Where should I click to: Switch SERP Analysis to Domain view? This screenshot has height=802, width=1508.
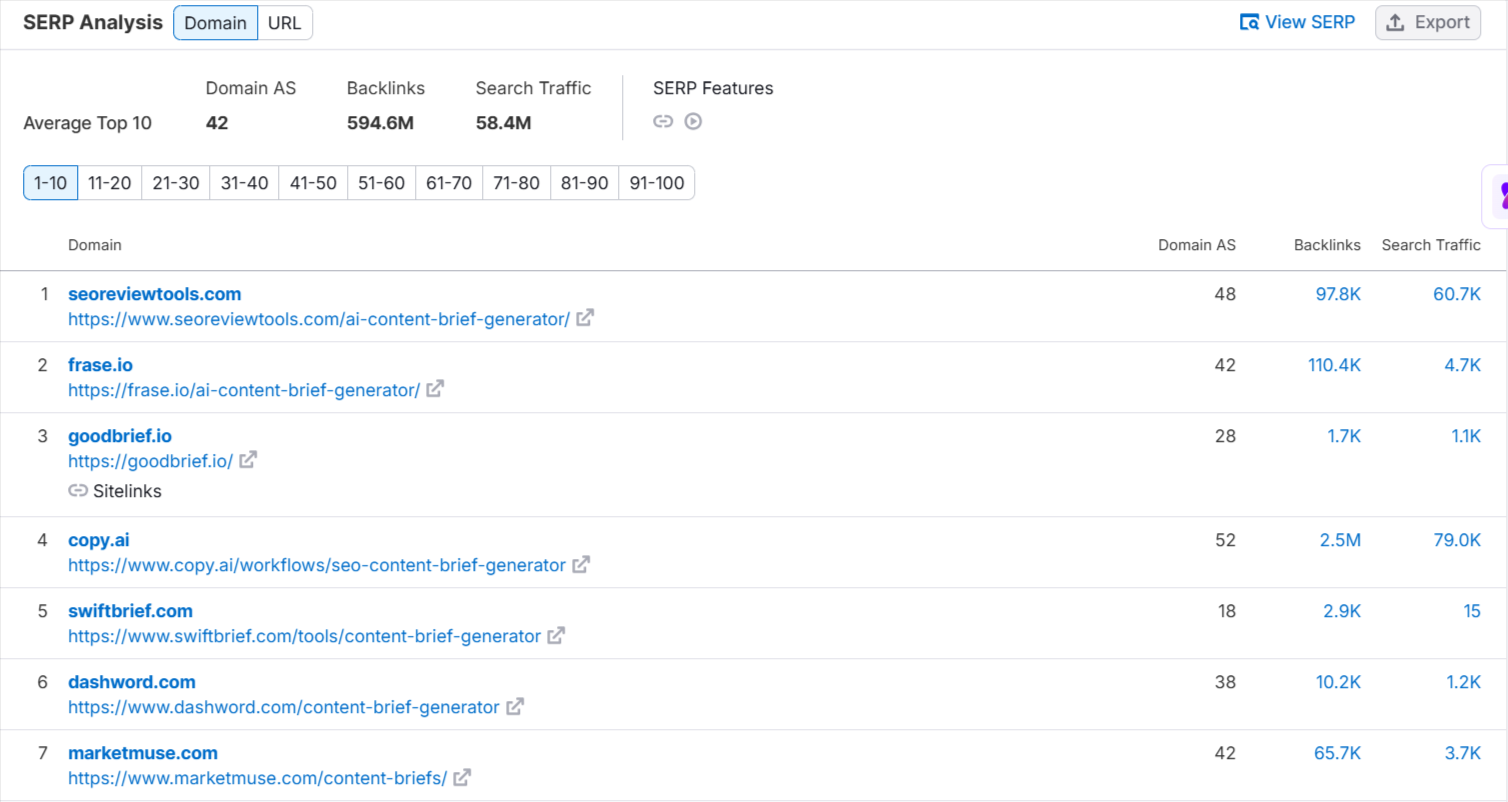(x=215, y=23)
